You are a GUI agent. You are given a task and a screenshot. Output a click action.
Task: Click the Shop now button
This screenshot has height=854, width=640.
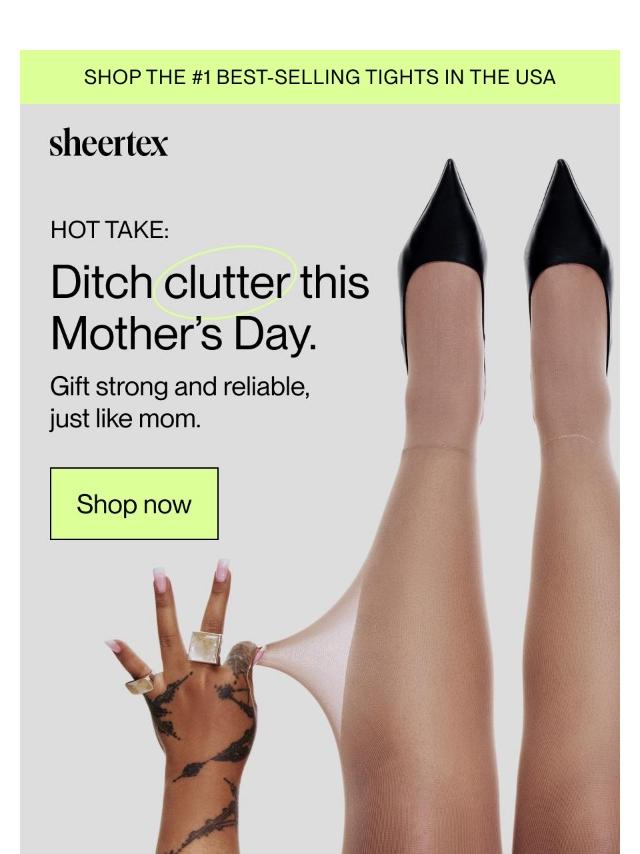(x=134, y=503)
